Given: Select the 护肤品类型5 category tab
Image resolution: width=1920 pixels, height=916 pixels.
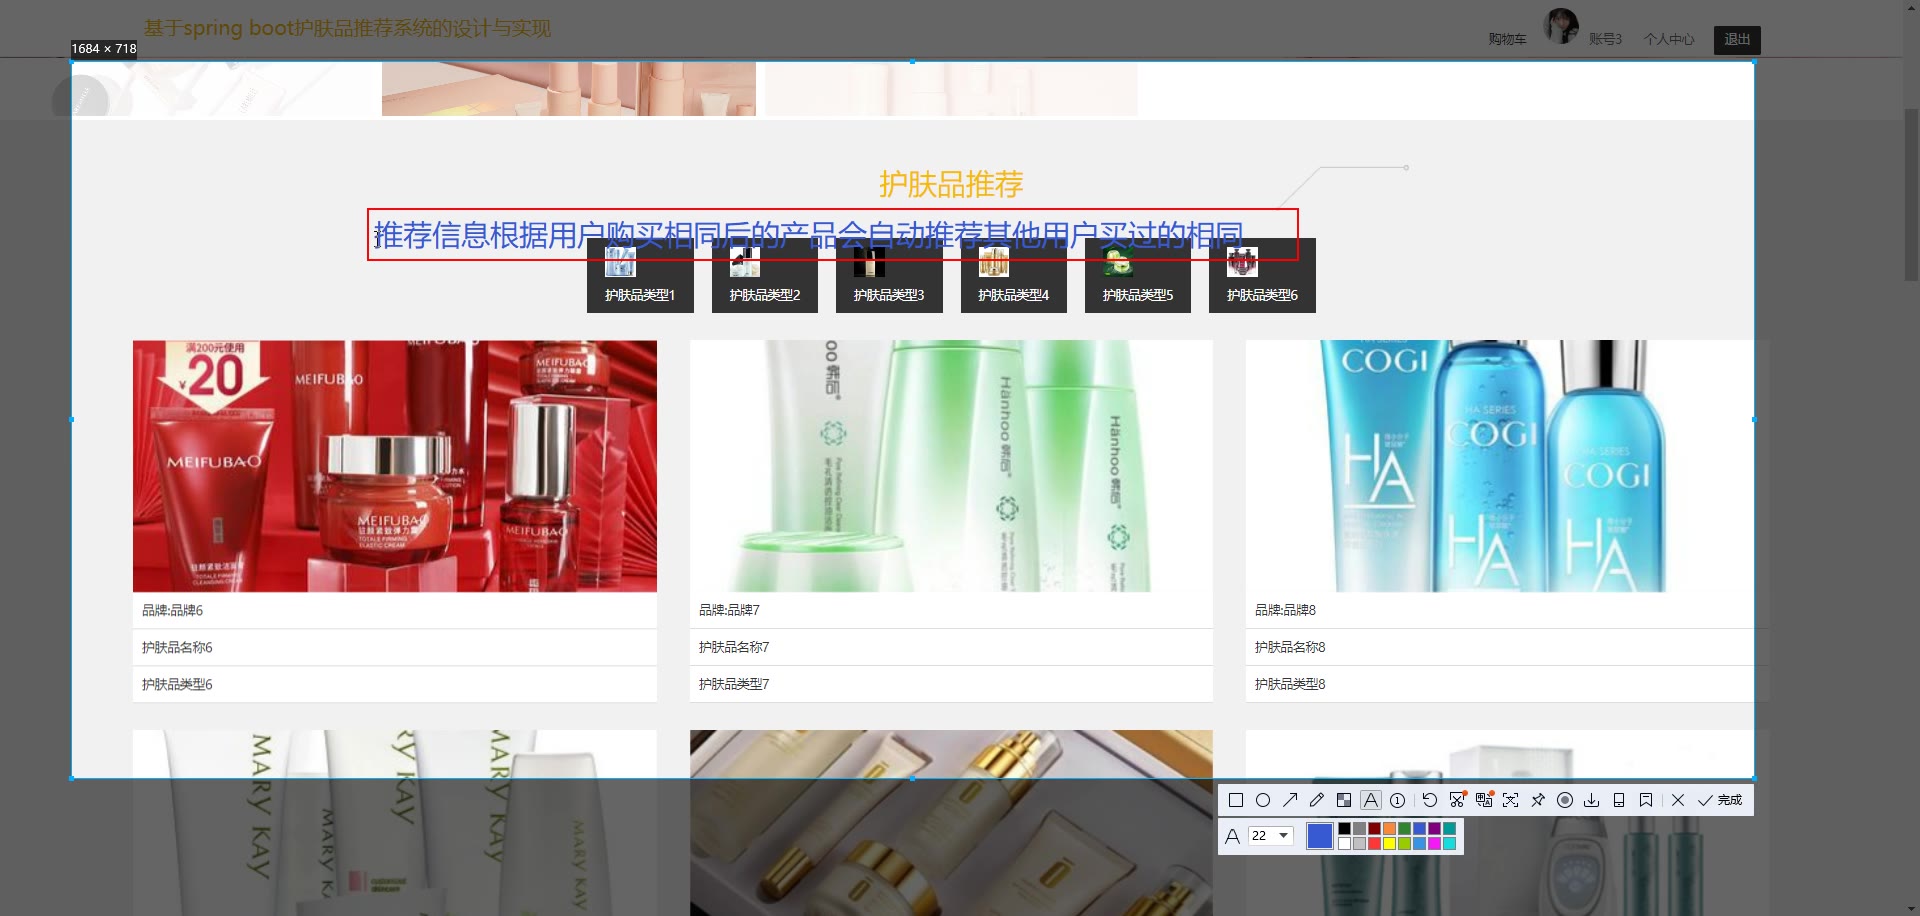Looking at the screenshot, I should [1138, 276].
